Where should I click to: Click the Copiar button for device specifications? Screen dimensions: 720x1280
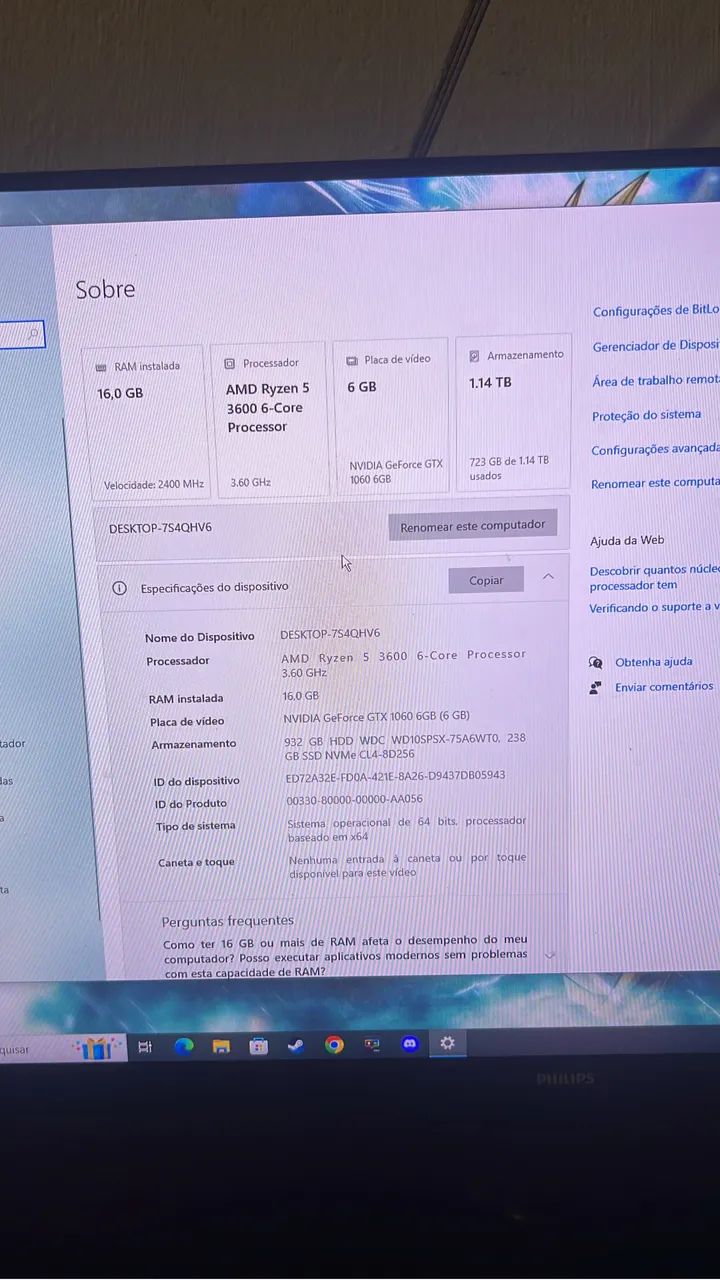(486, 580)
